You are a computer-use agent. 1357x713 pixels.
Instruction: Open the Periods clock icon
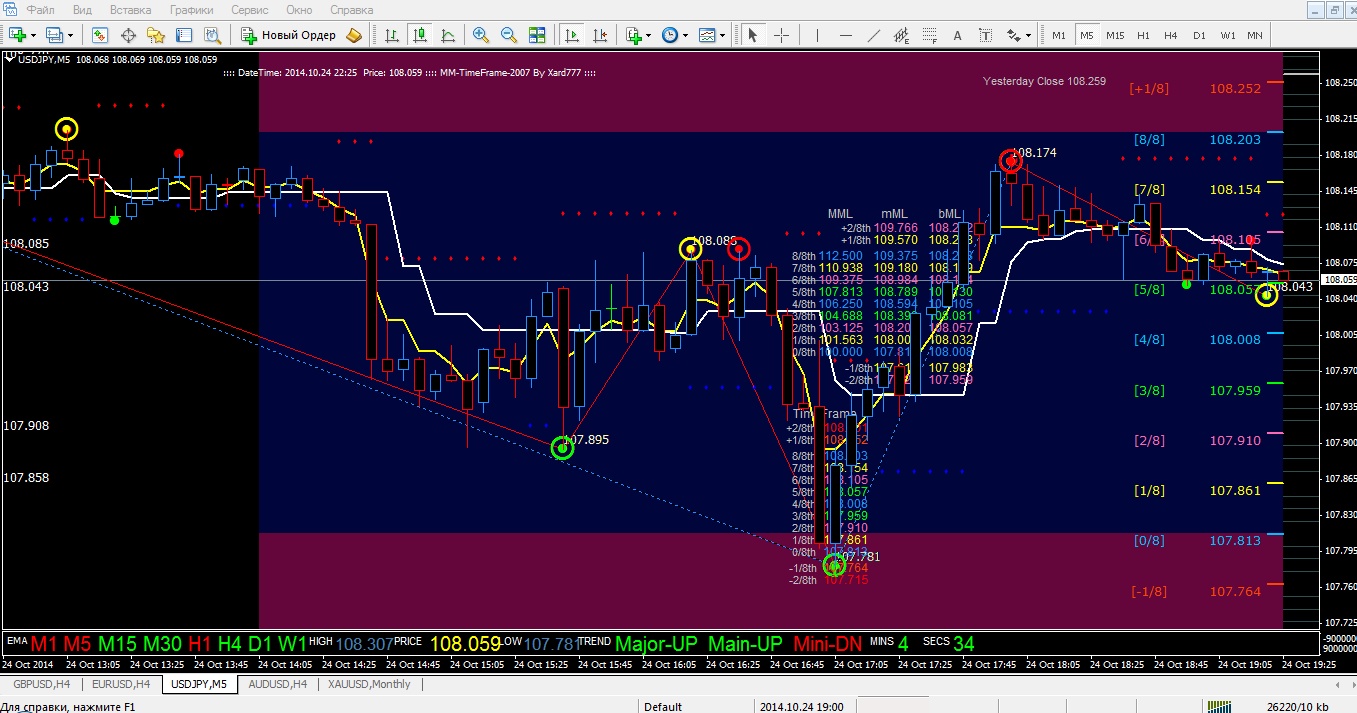click(669, 35)
